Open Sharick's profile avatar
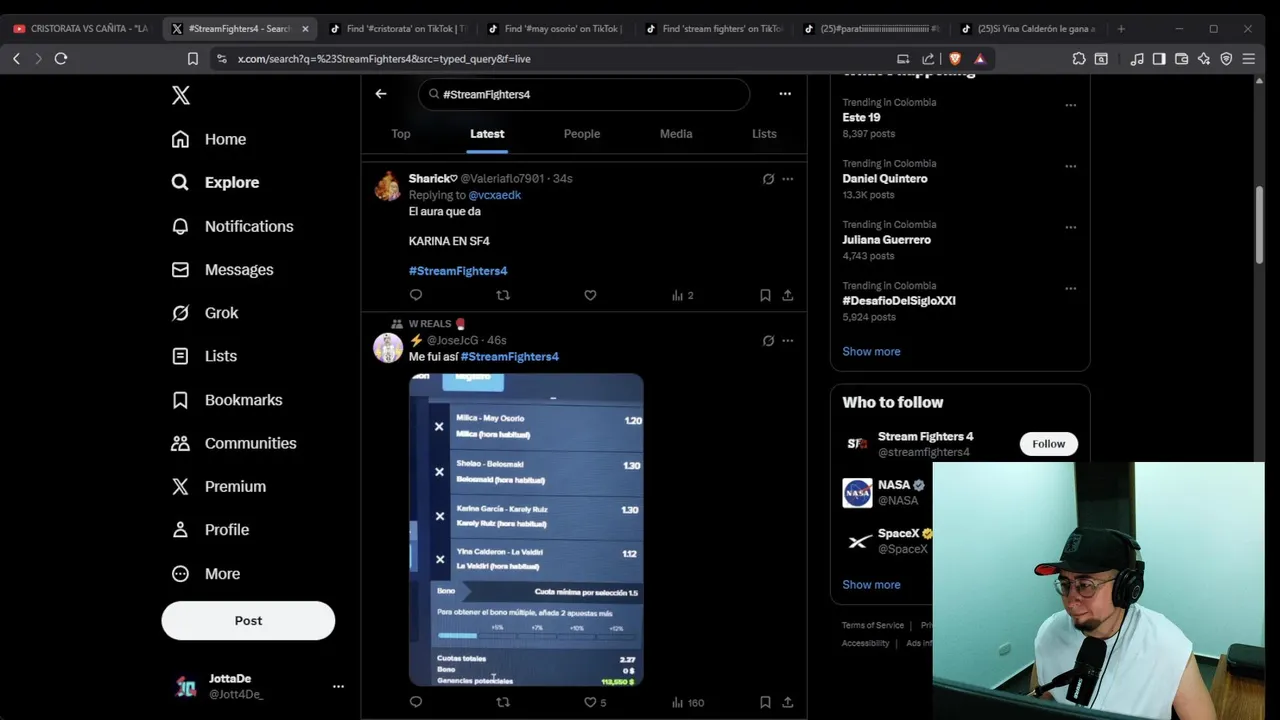The width and height of the screenshot is (1280, 720). click(x=388, y=186)
